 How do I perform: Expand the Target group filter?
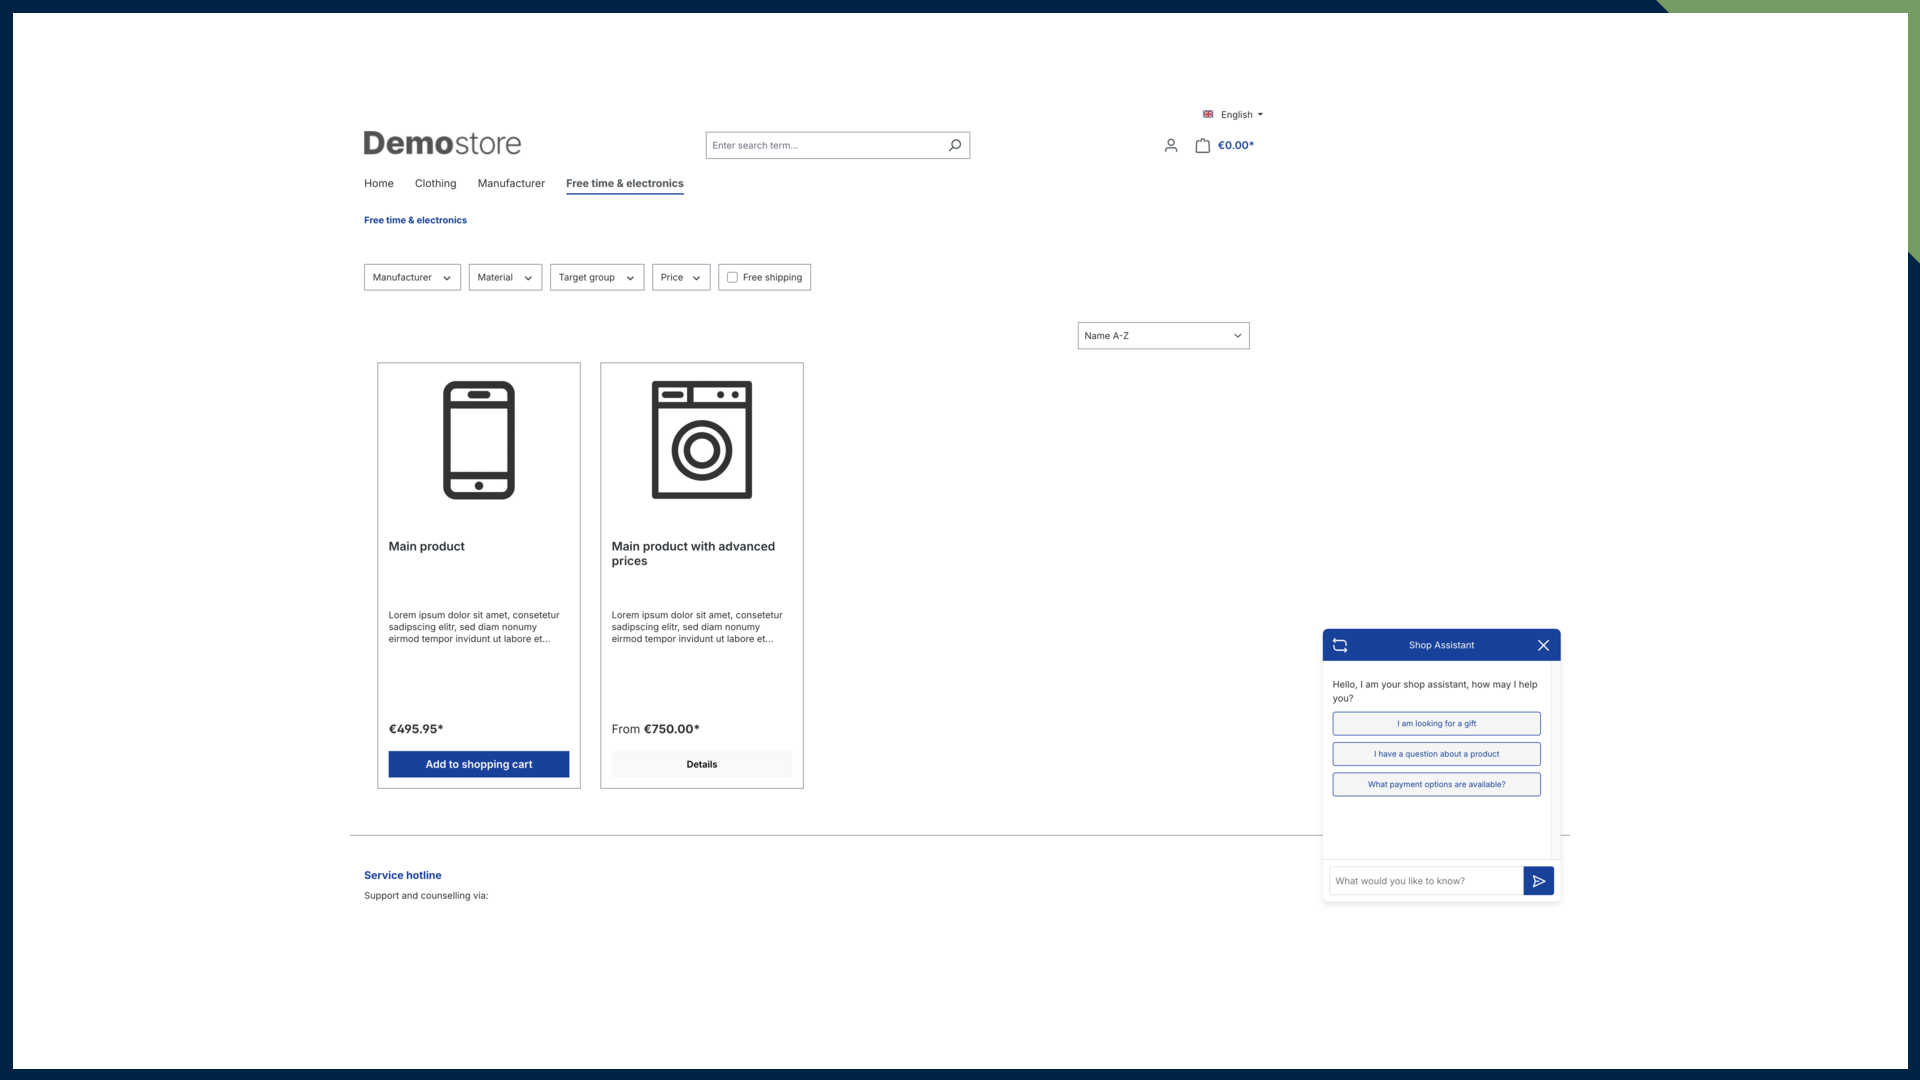click(x=596, y=277)
